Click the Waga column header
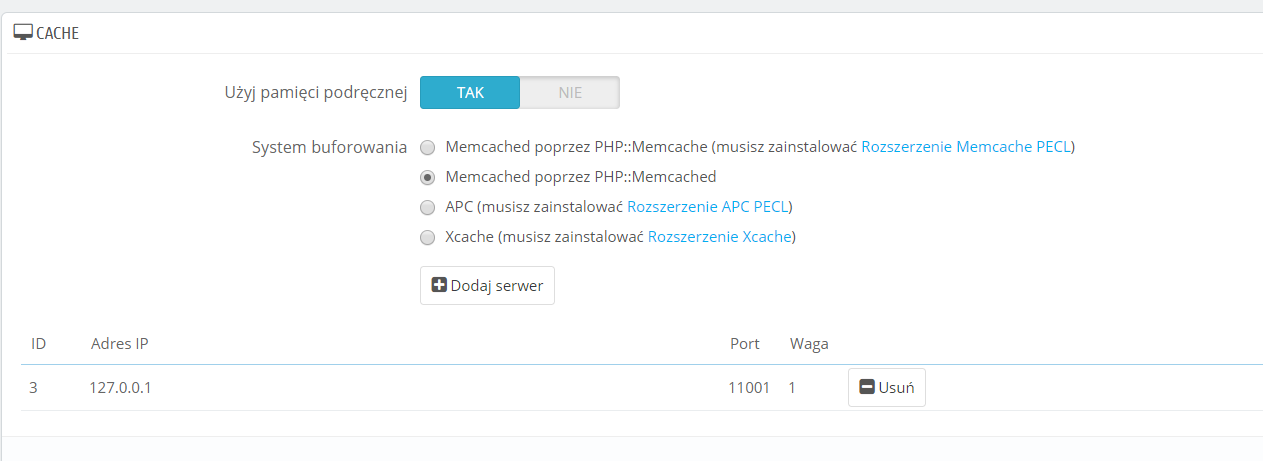The width and height of the screenshot is (1263, 461). pos(808,344)
